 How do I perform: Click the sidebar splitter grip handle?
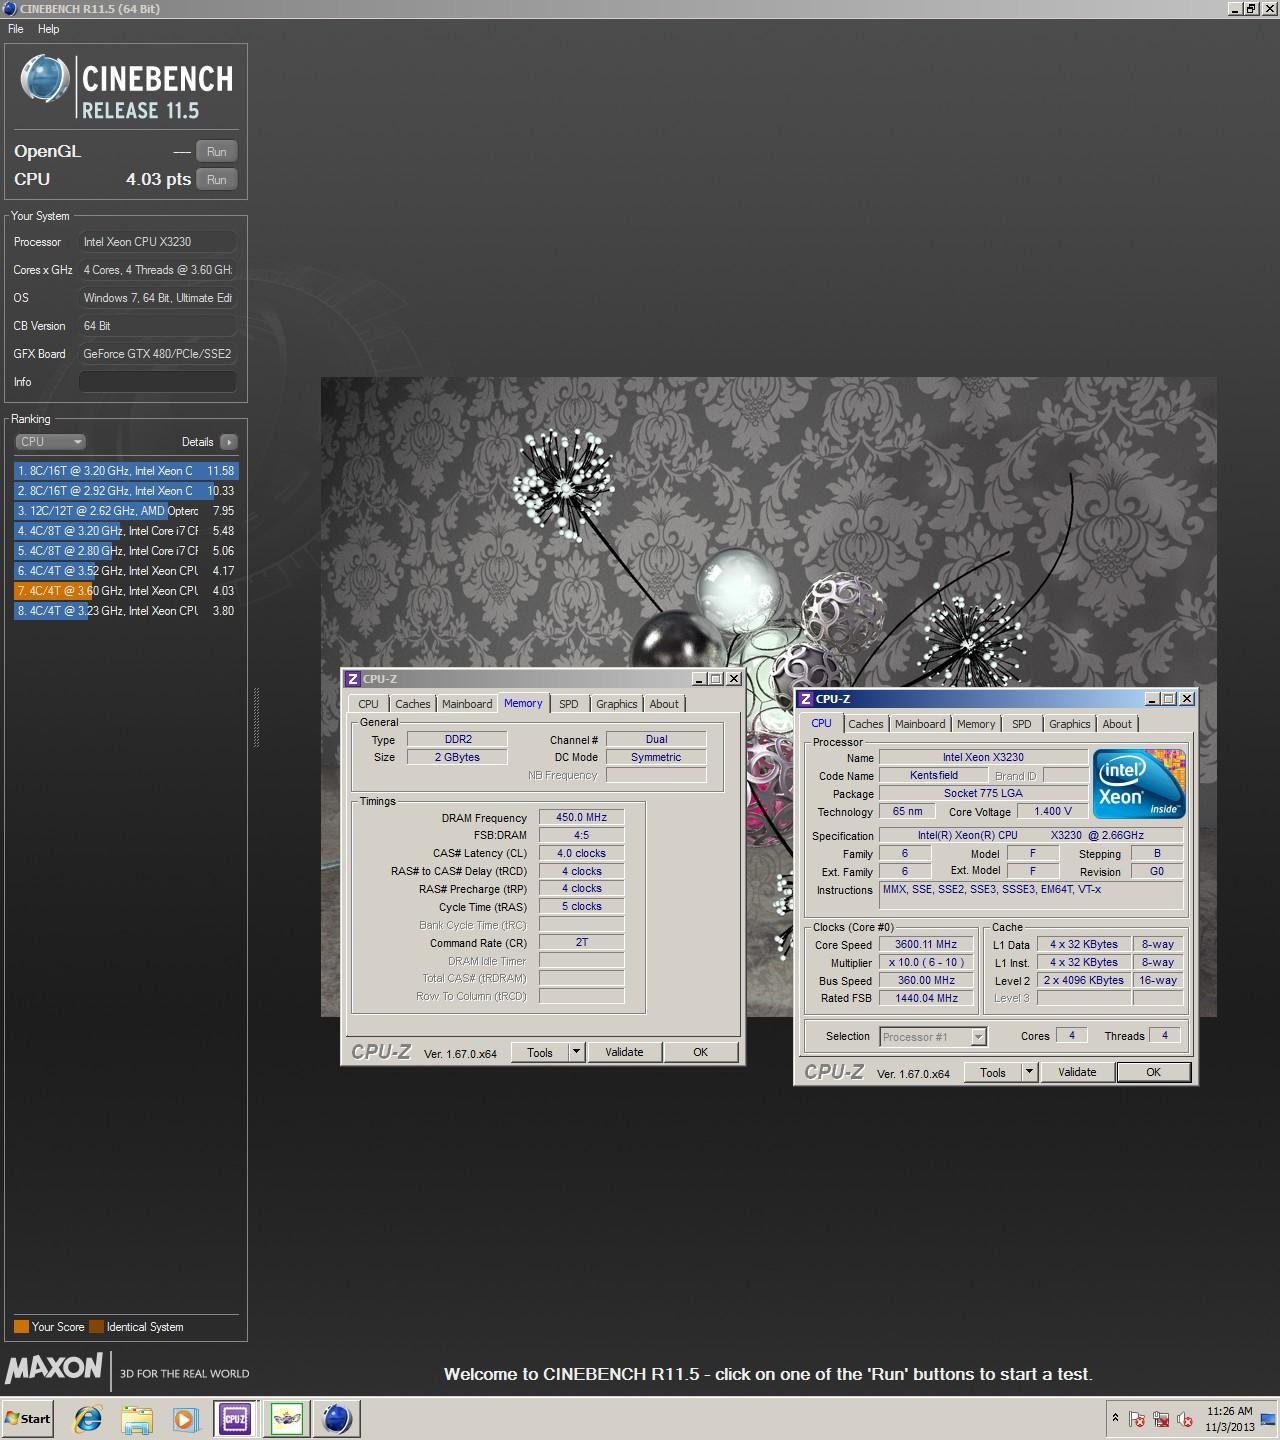257,717
